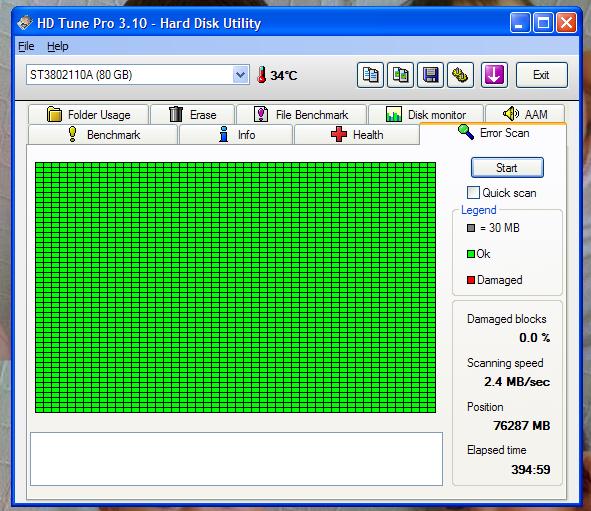Enable the Quick scan checkbox
The height and width of the screenshot is (511, 591).
coord(473,193)
